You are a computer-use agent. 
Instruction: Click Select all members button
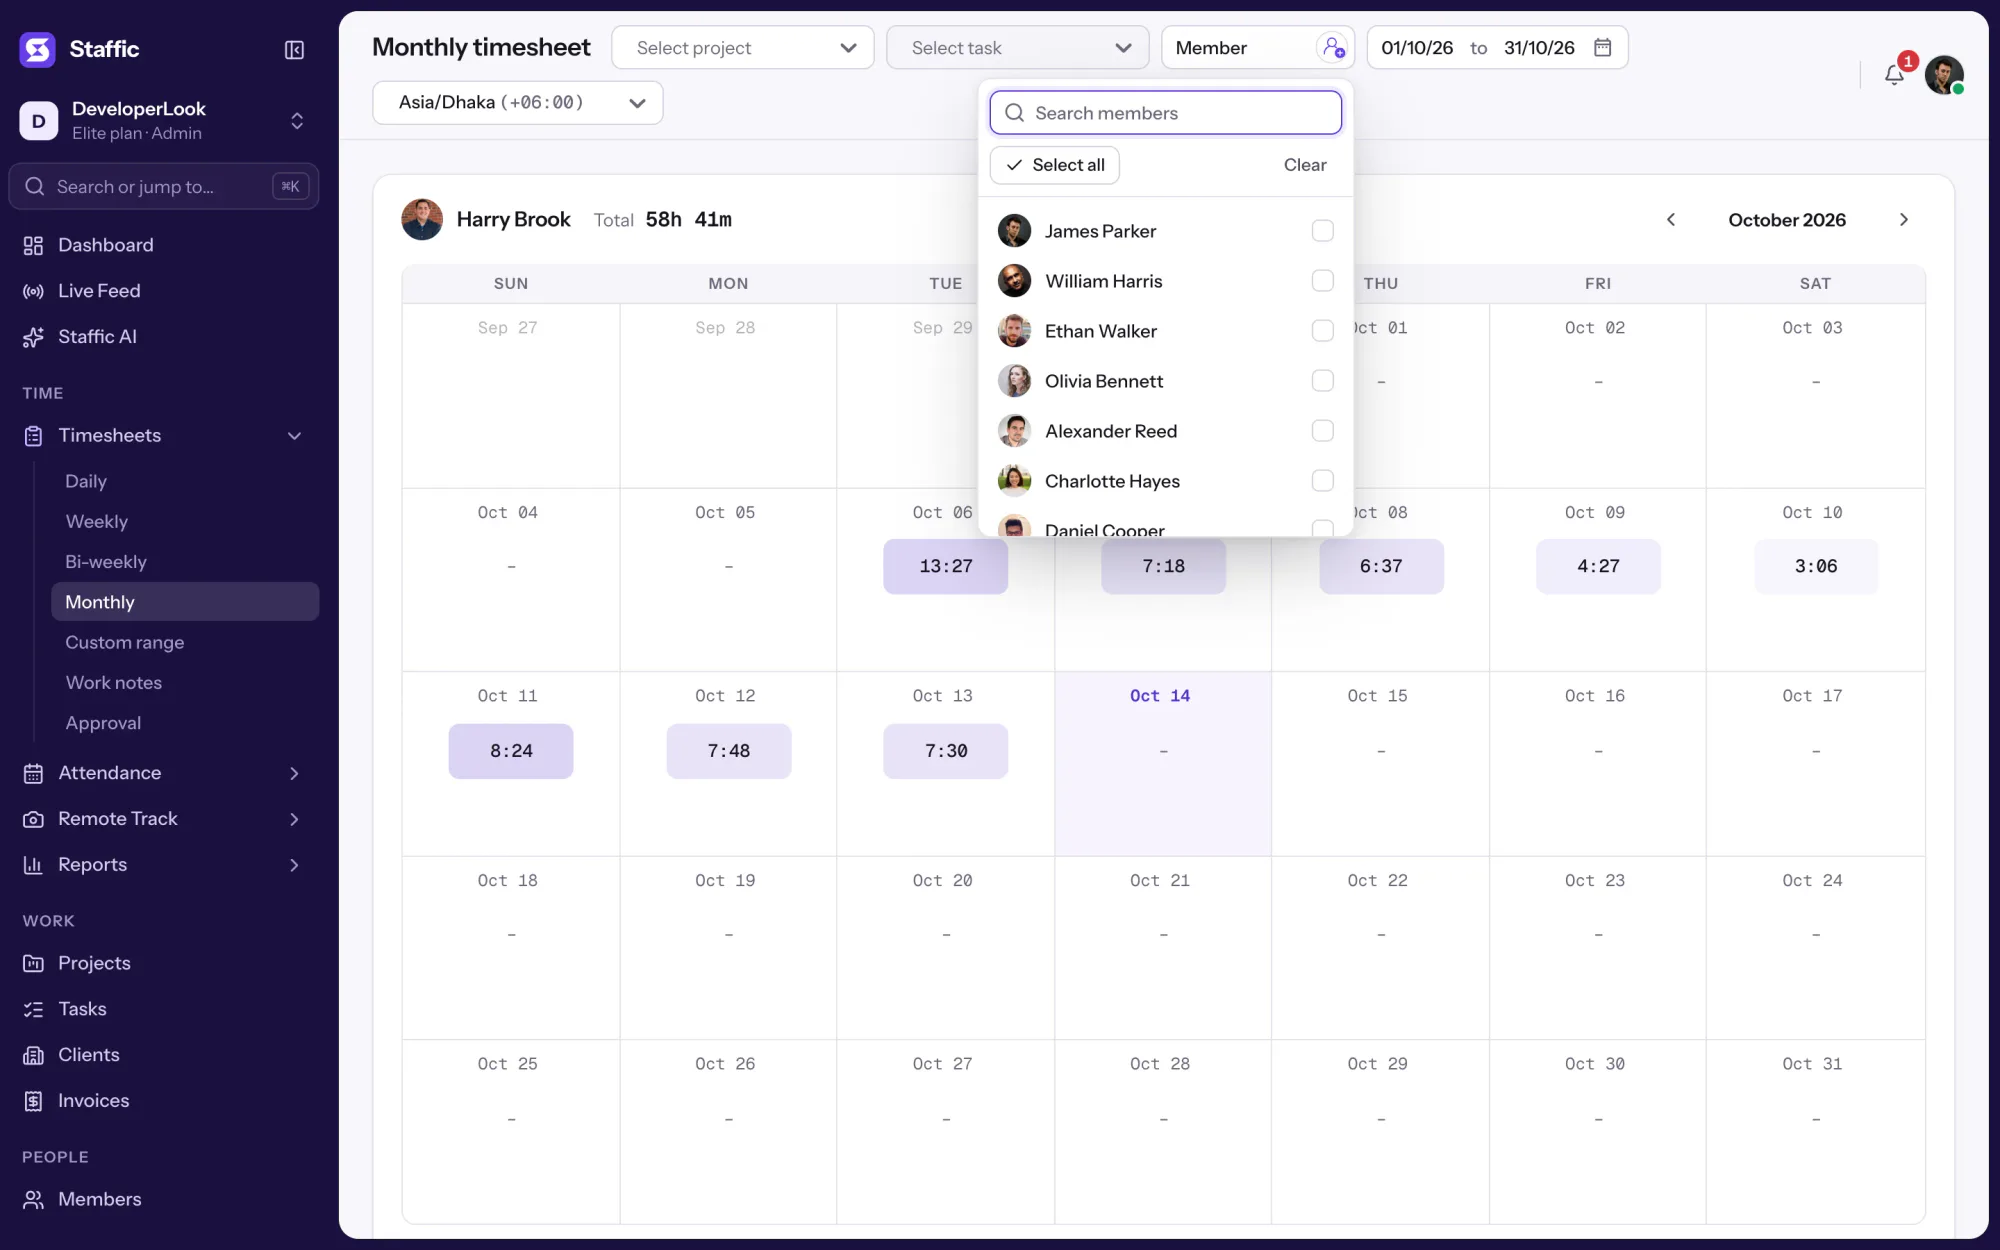[1055, 165]
